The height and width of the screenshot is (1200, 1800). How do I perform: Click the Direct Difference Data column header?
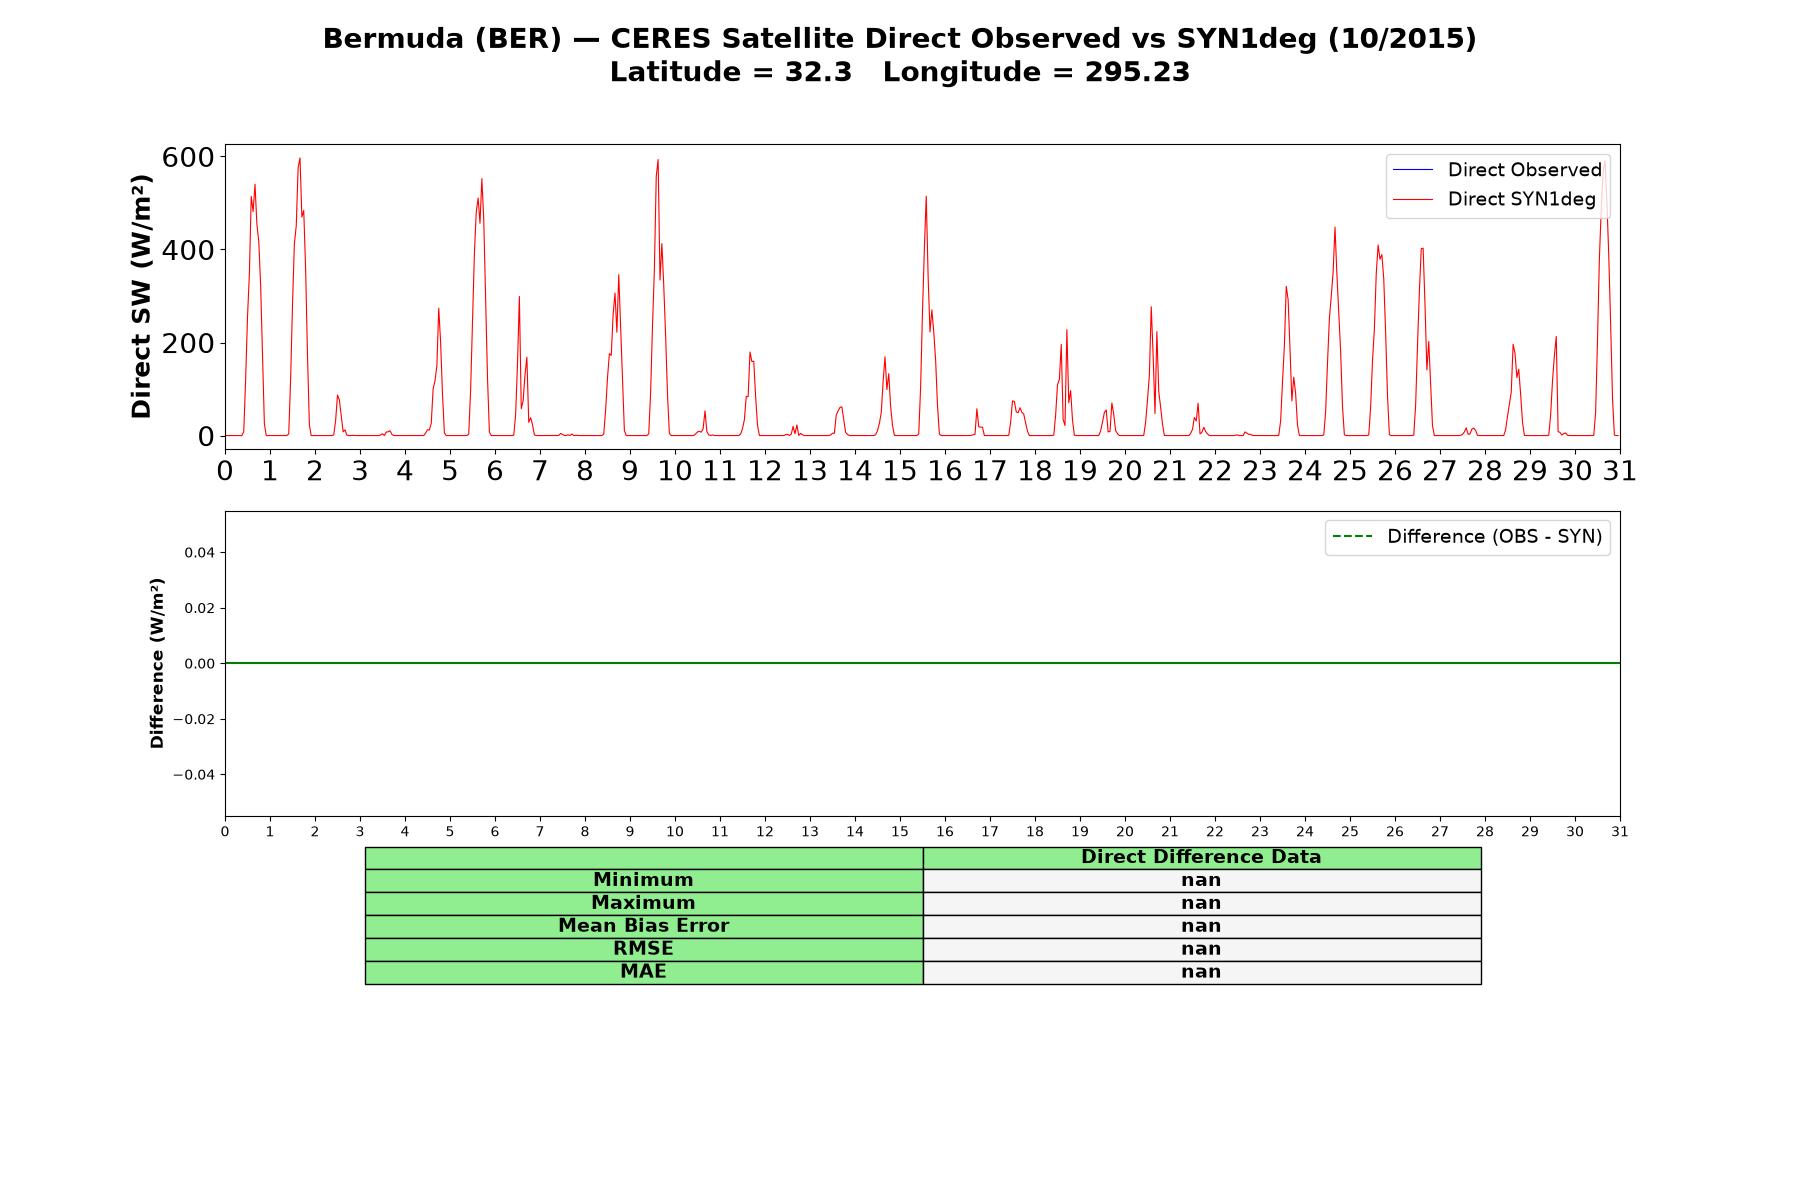pos(1201,857)
